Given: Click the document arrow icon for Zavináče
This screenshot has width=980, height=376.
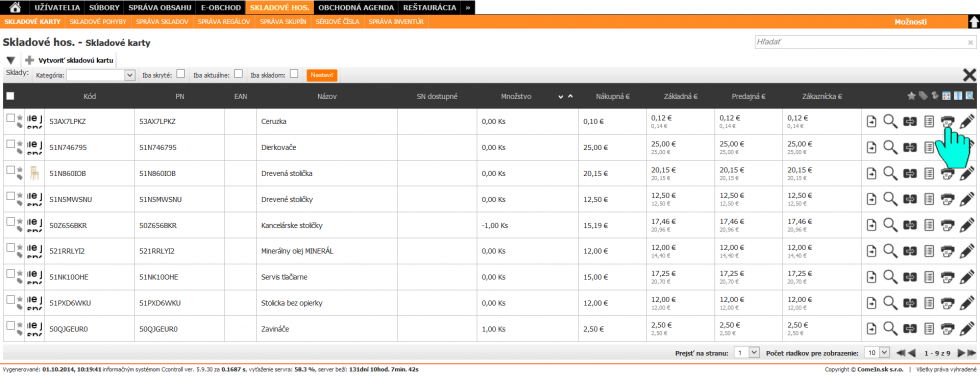Looking at the screenshot, I should (x=871, y=329).
